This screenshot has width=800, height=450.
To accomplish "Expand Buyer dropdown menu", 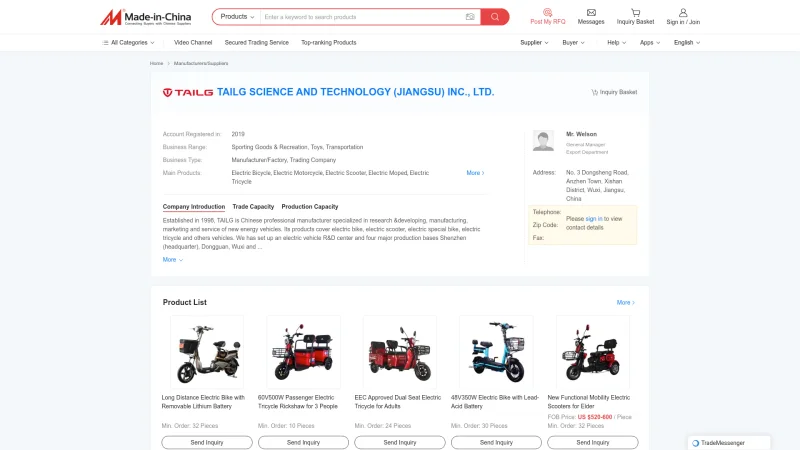I will (x=573, y=43).
